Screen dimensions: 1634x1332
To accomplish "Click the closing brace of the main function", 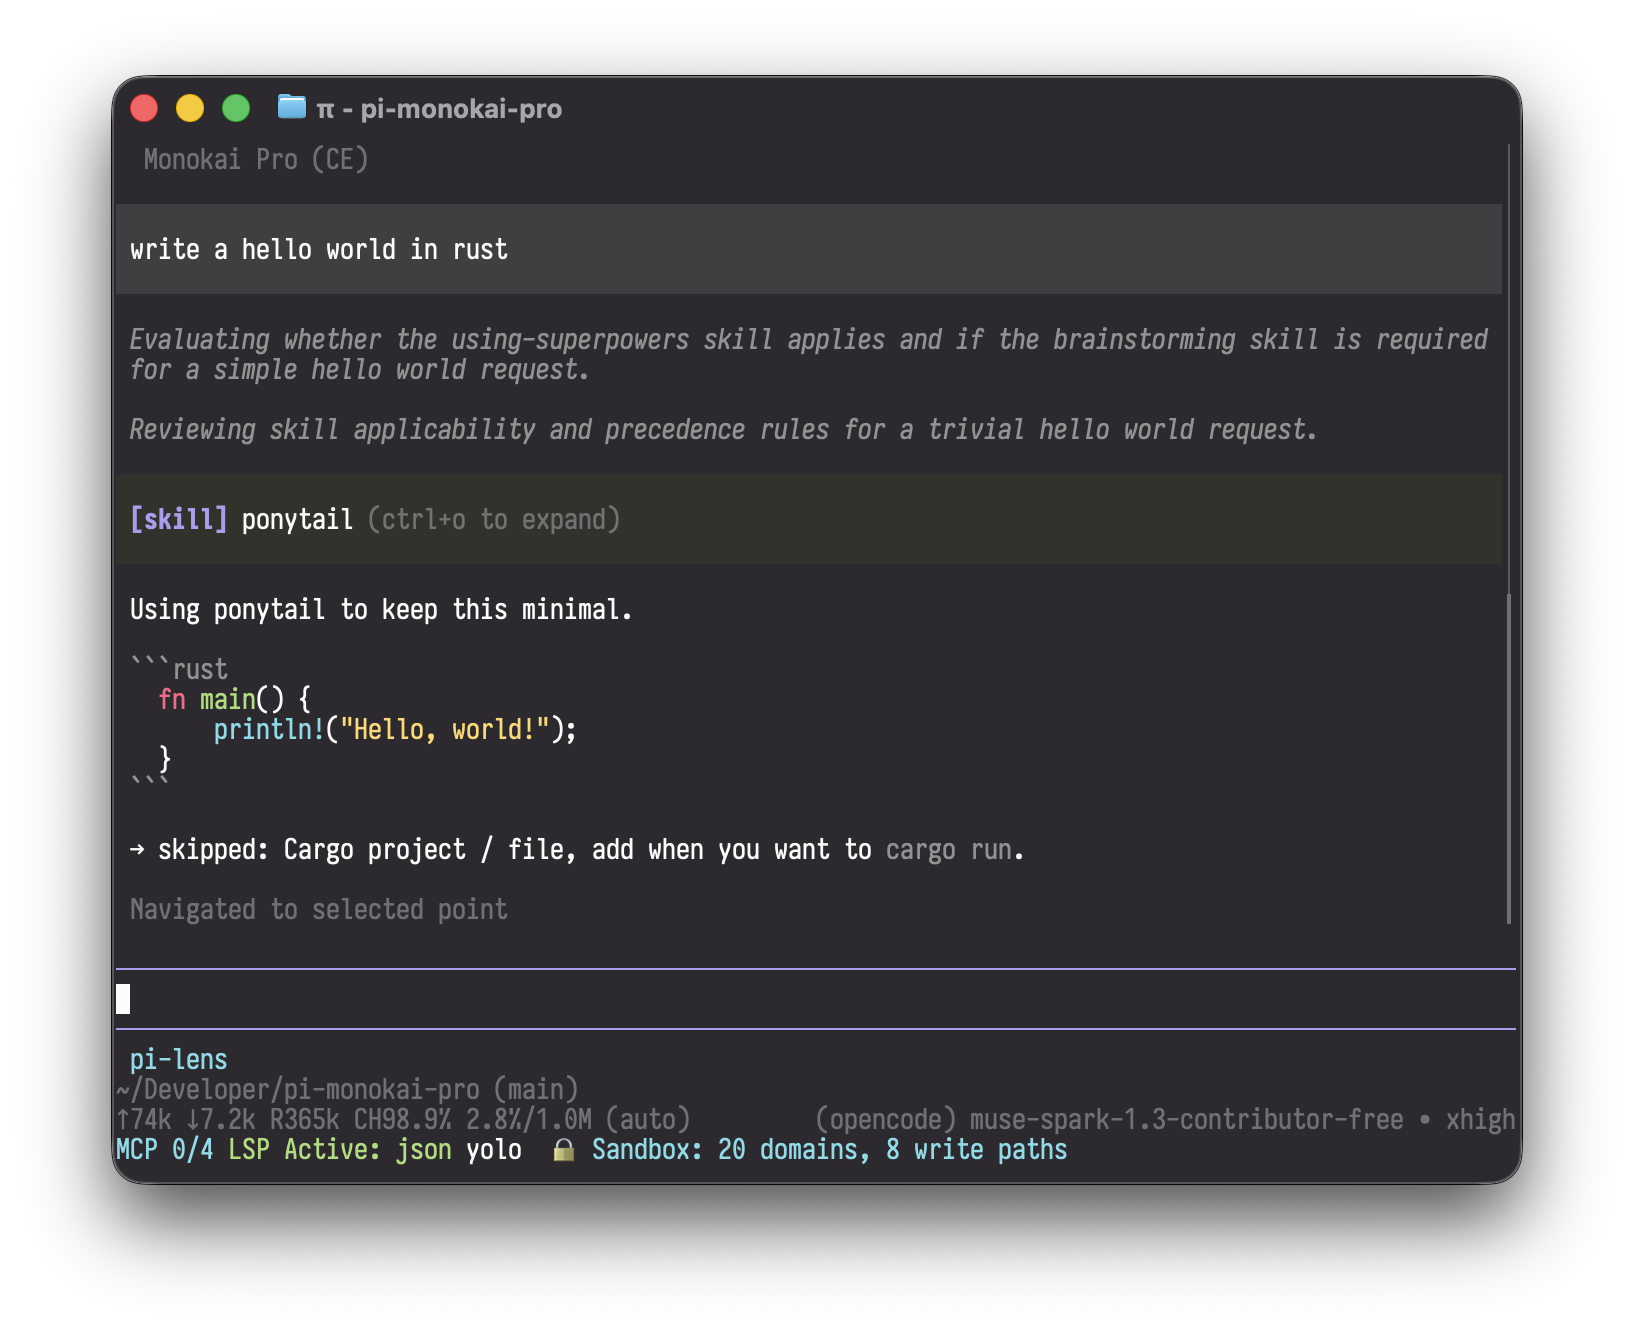I will 165,759.
